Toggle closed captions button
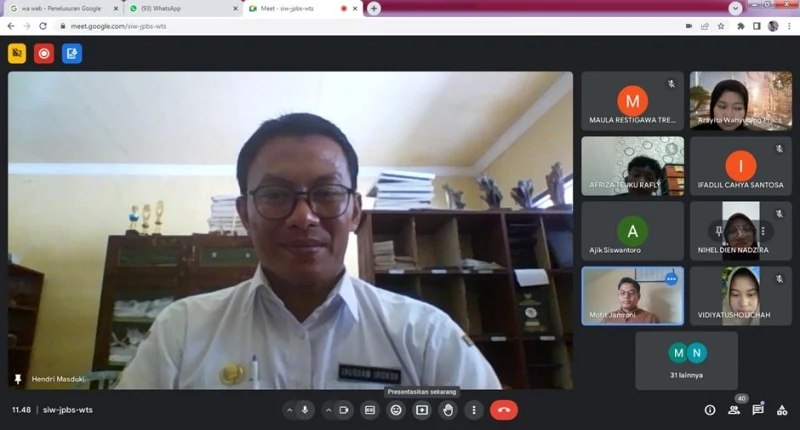 click(370, 410)
